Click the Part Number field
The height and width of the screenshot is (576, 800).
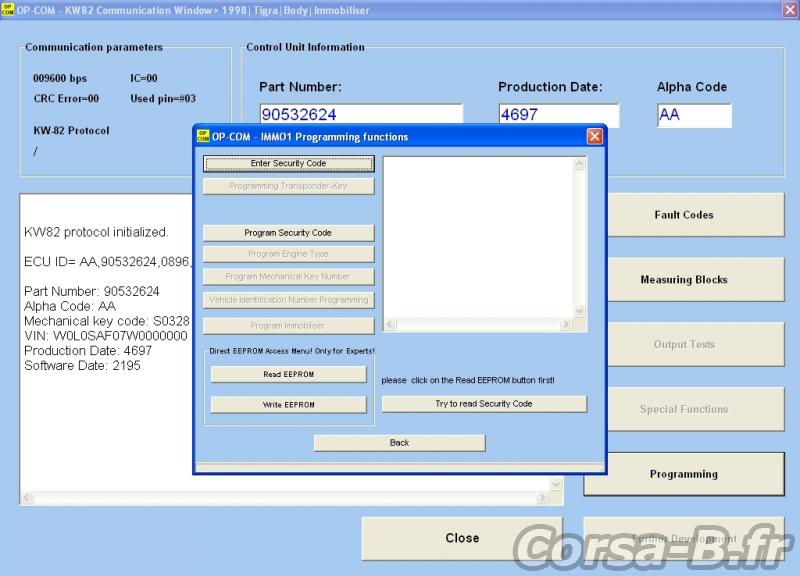(361, 114)
